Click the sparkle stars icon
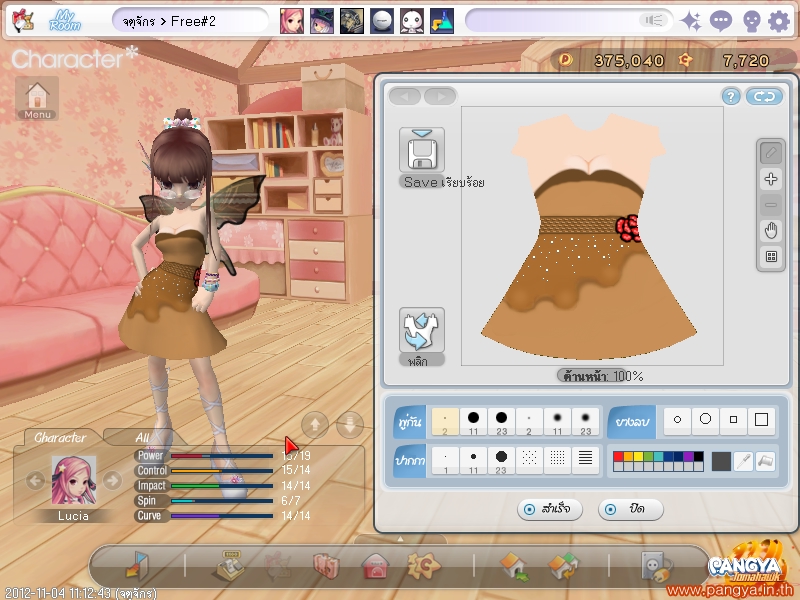This screenshot has width=800, height=600. [x=691, y=22]
